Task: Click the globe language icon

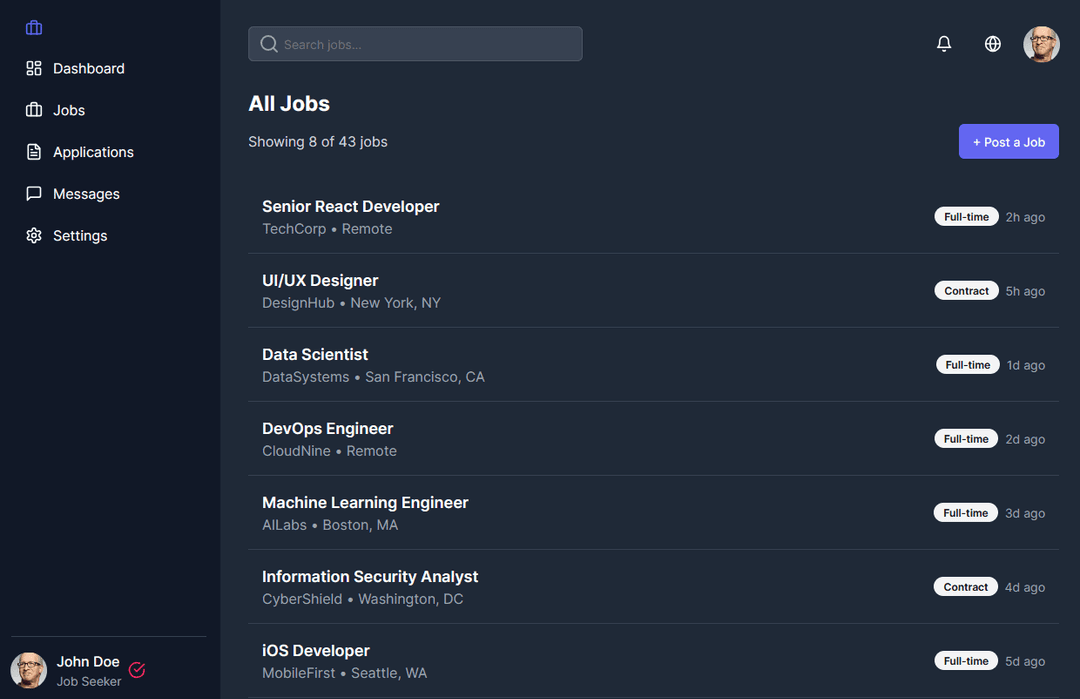Action: point(992,43)
